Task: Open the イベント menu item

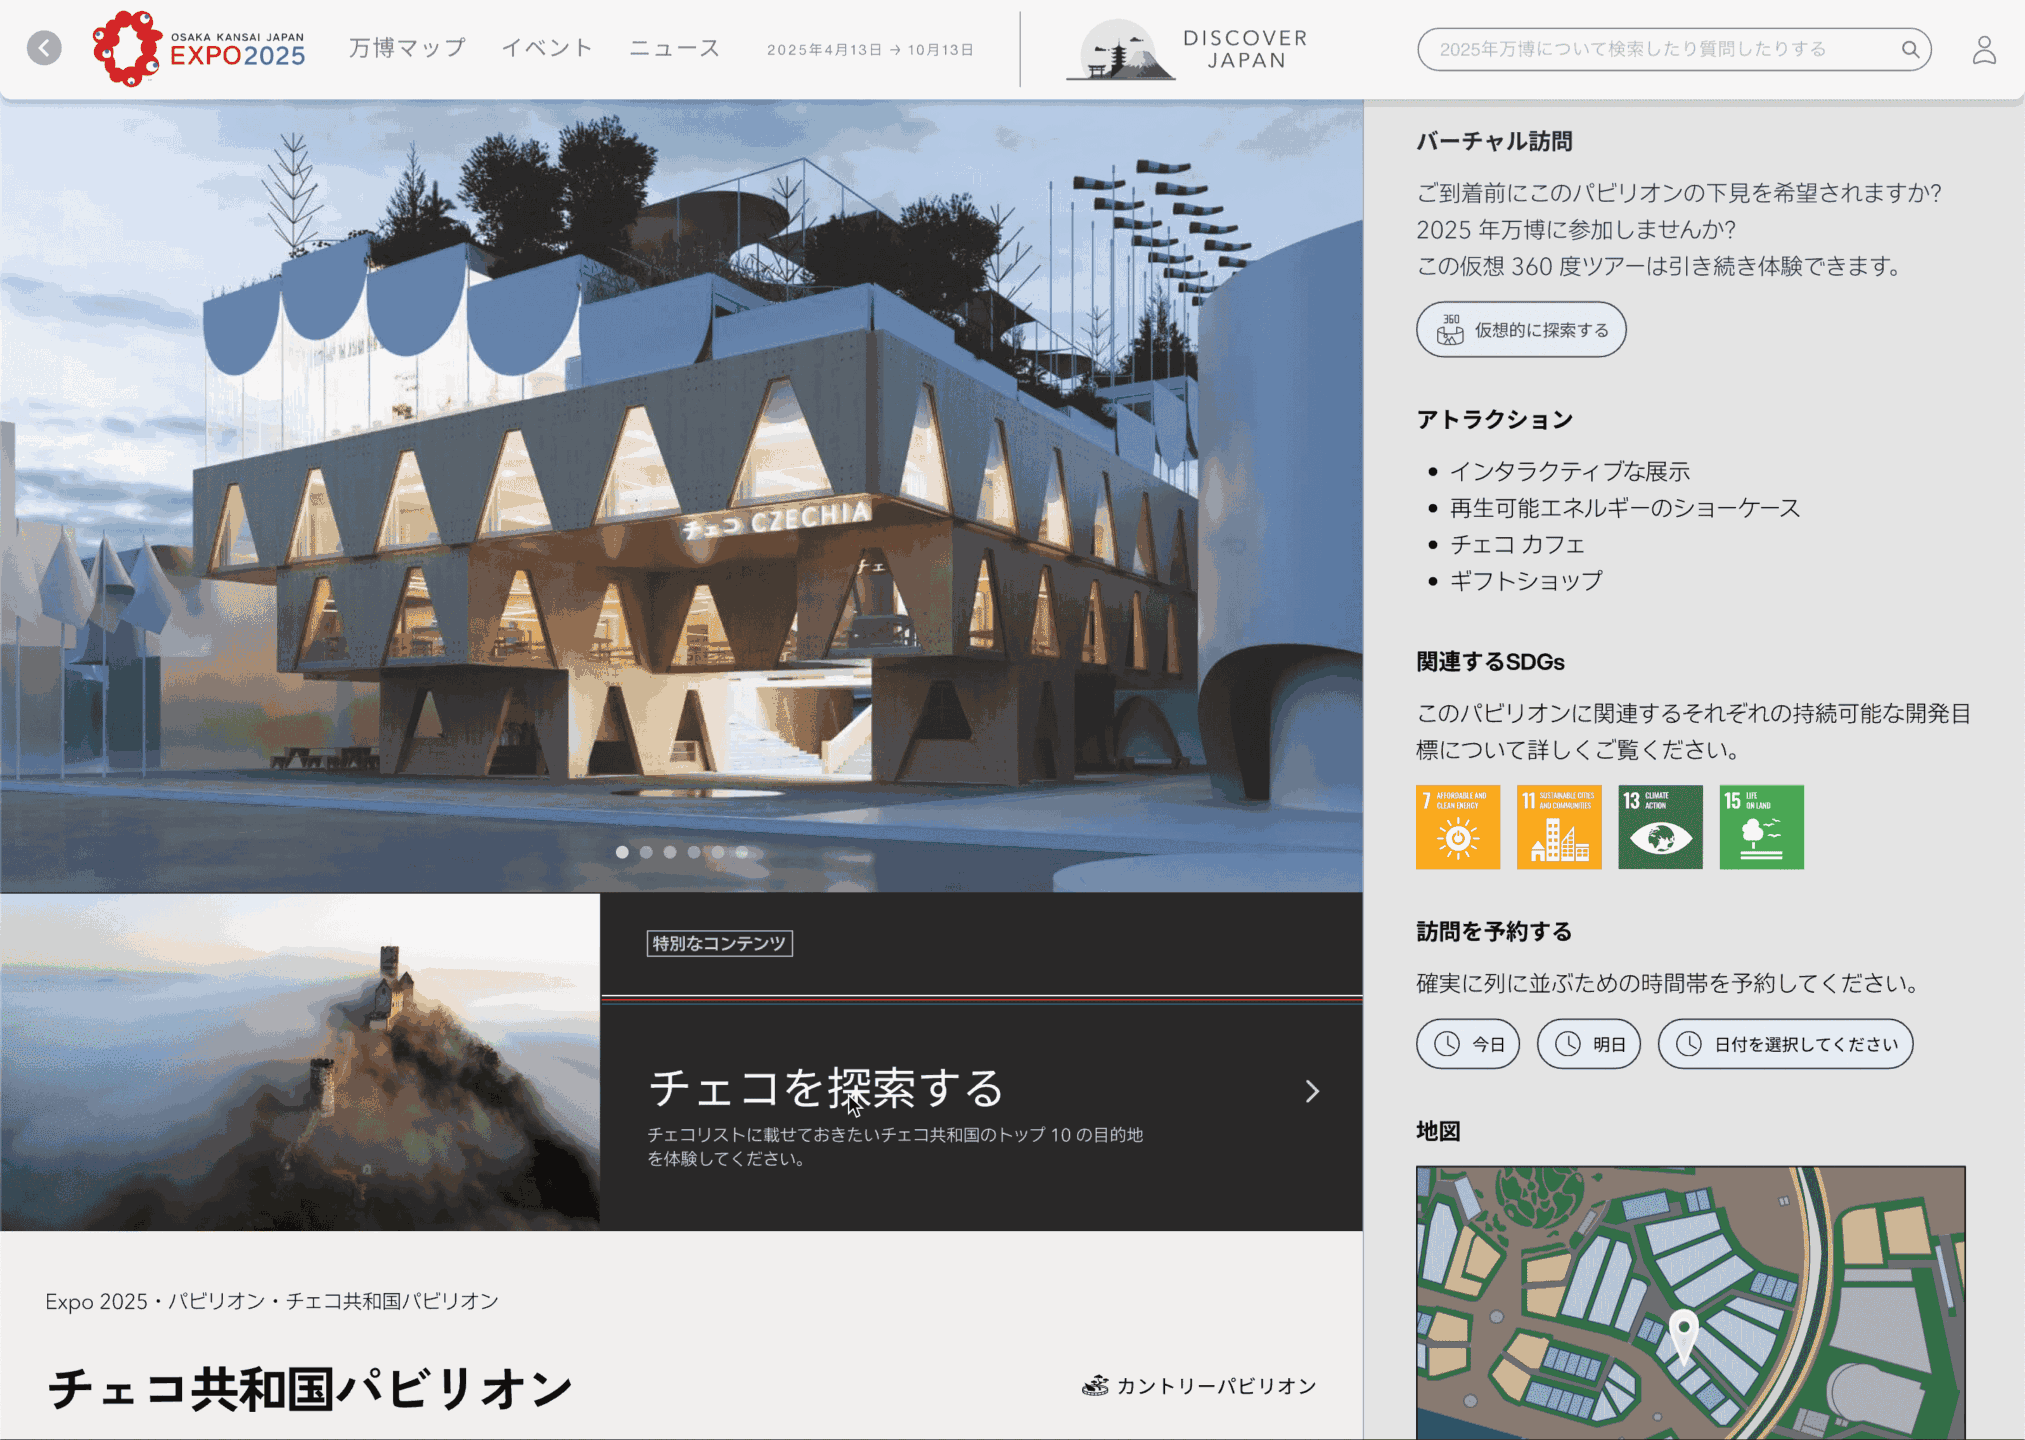Action: [547, 48]
